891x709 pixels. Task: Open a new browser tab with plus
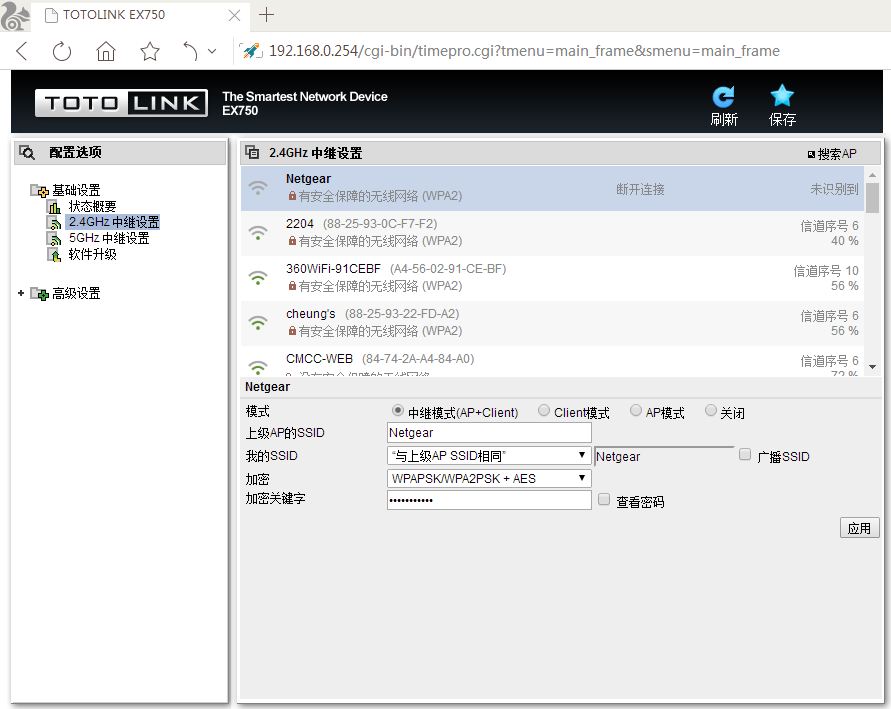tap(266, 15)
